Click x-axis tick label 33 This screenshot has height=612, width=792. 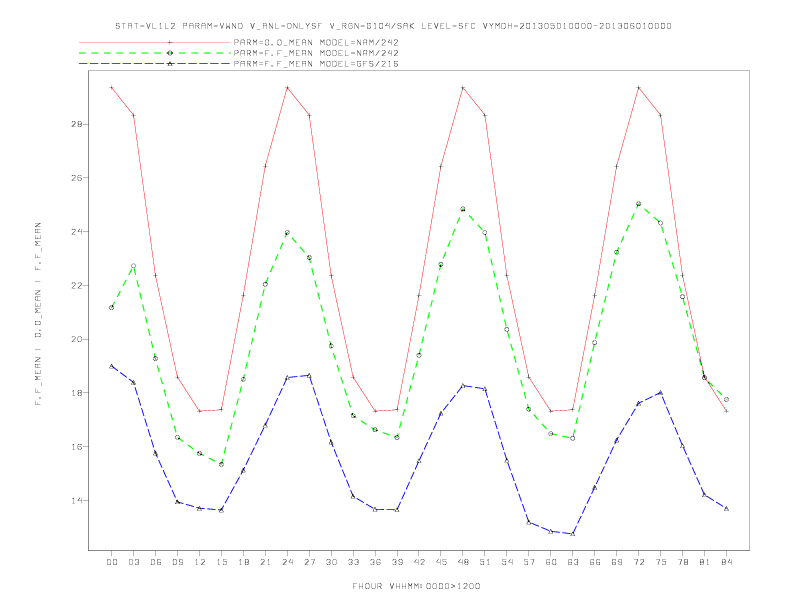pyautogui.click(x=353, y=562)
